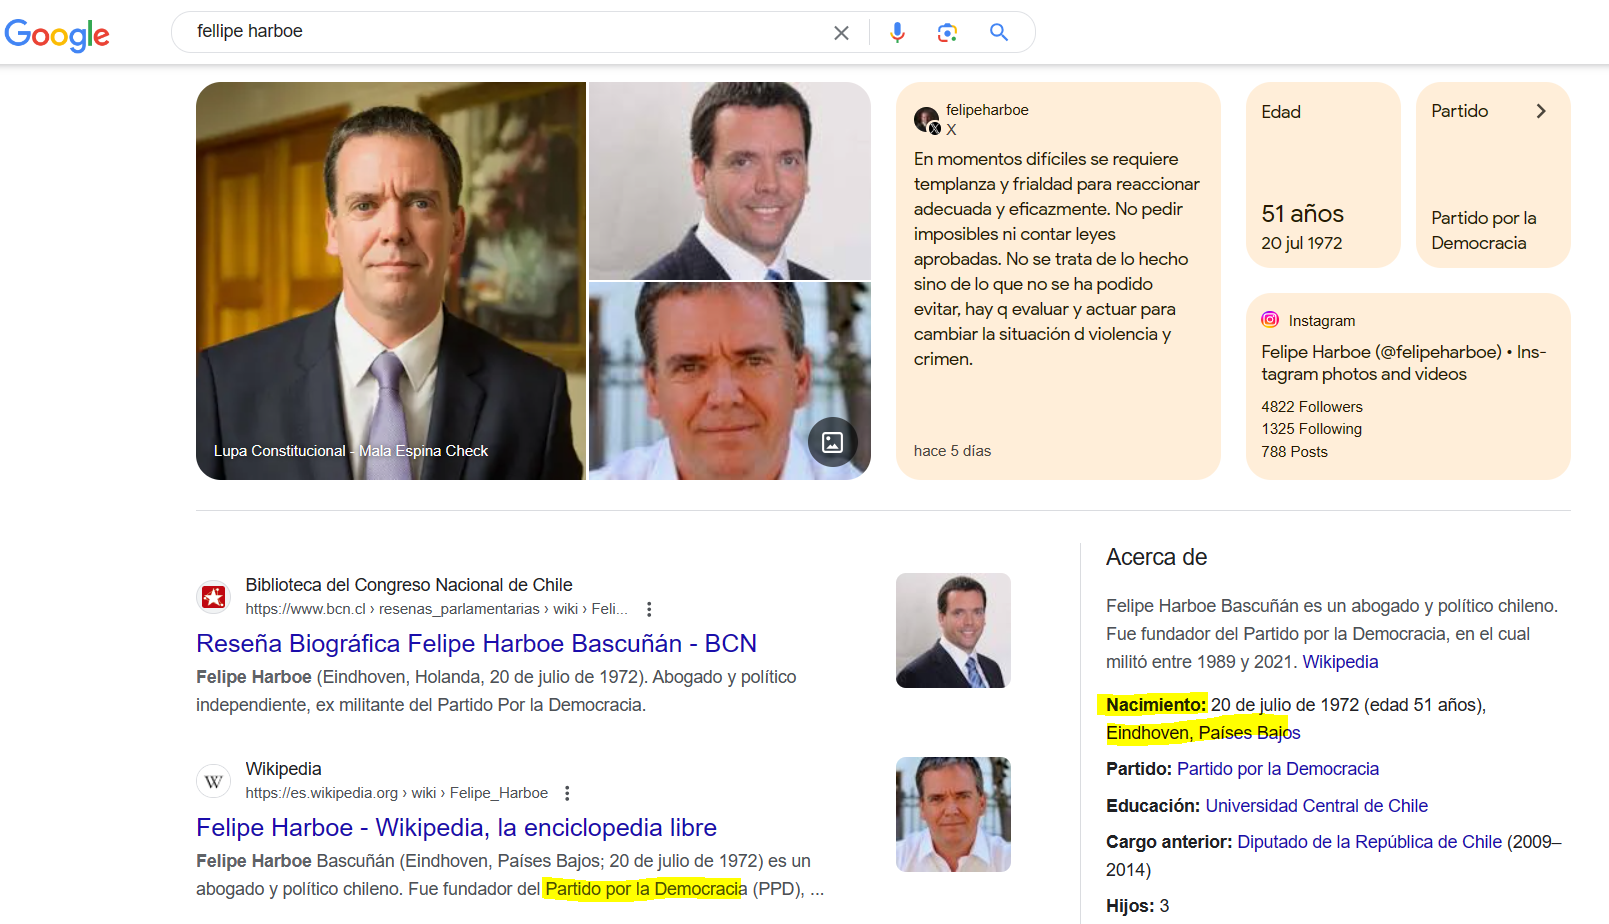
Task: Clear the search box with the X icon
Action: click(x=841, y=33)
